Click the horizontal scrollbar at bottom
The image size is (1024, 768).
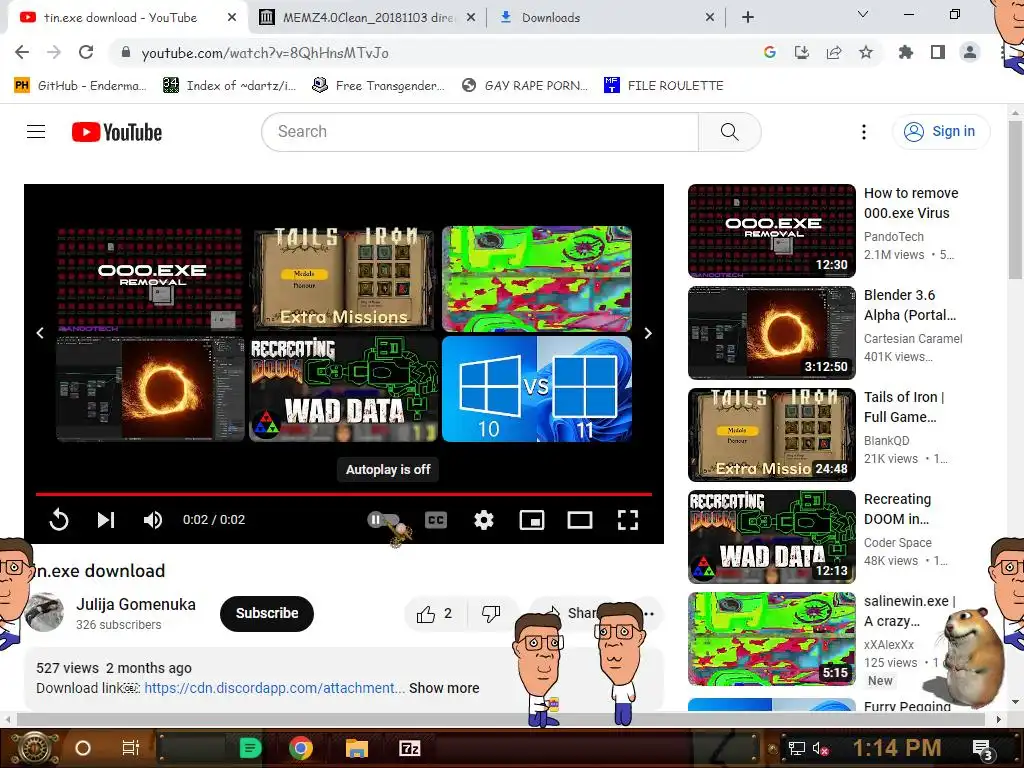click(x=502, y=719)
